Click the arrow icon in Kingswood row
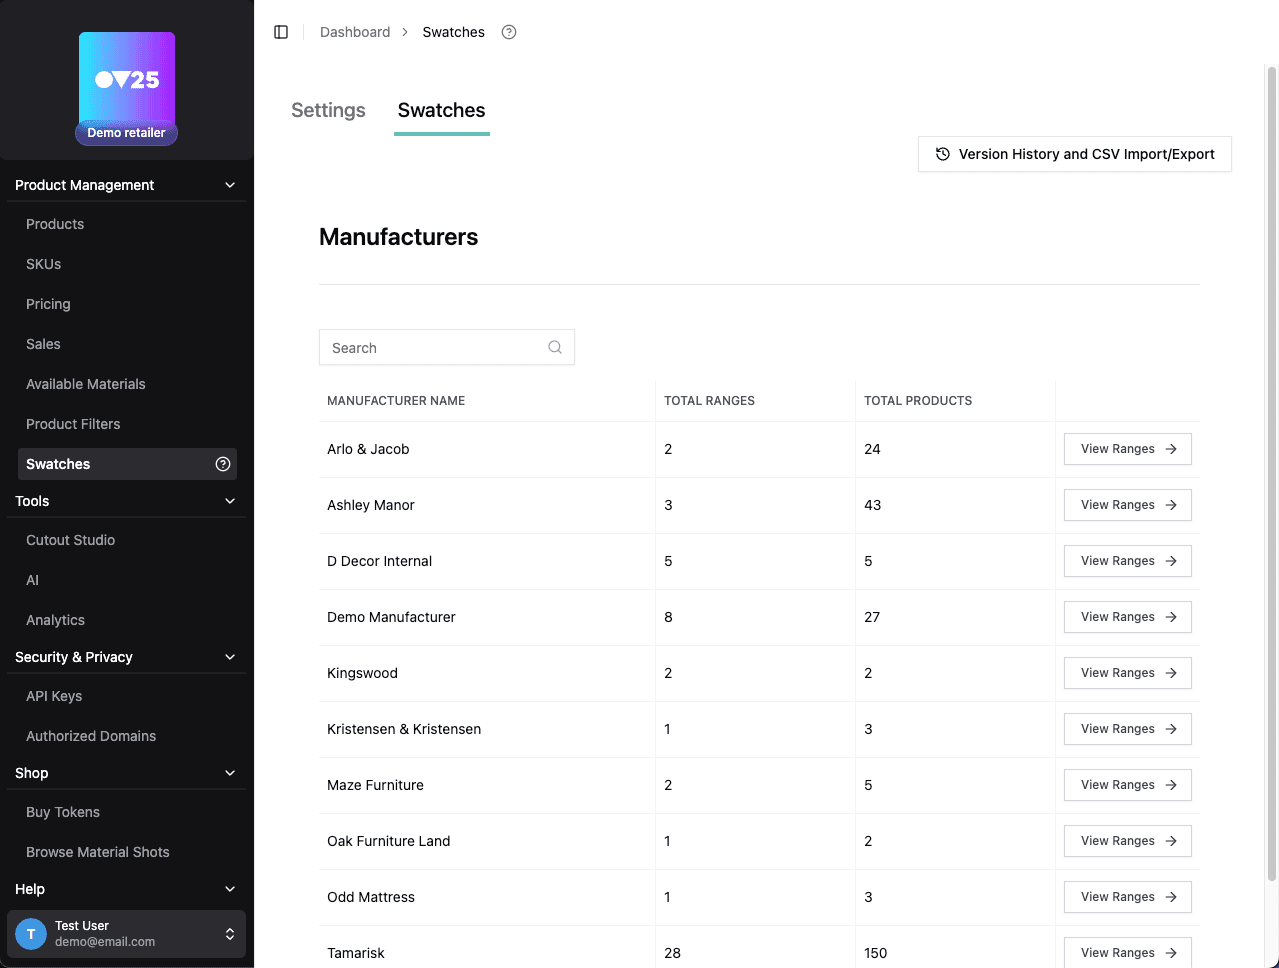The image size is (1279, 968). [1171, 673]
